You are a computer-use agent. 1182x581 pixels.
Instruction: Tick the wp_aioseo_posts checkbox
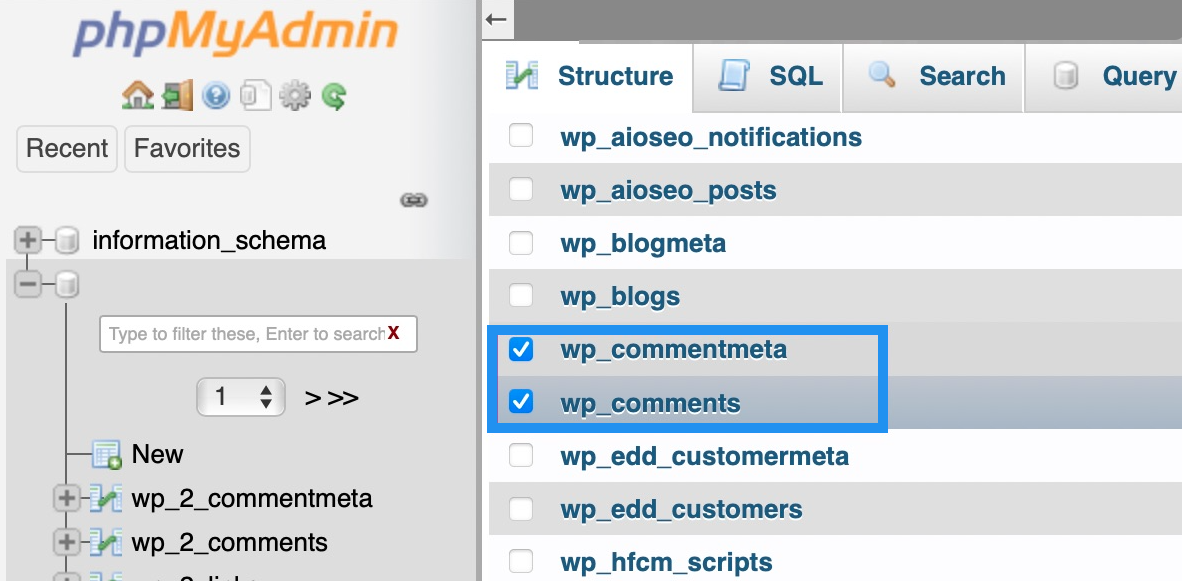(x=521, y=189)
